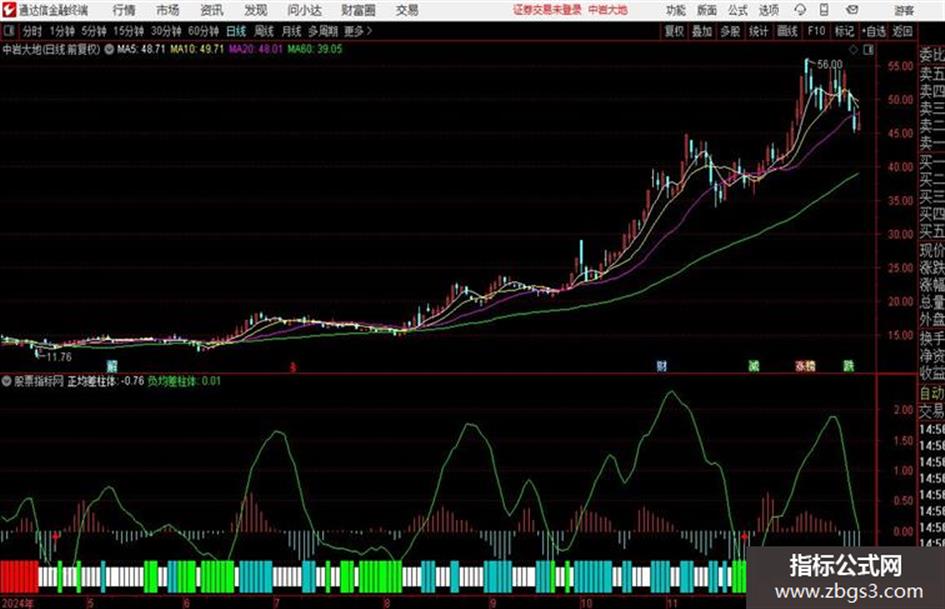Open the 资讯 menu
The image size is (945, 609).
click(212, 10)
